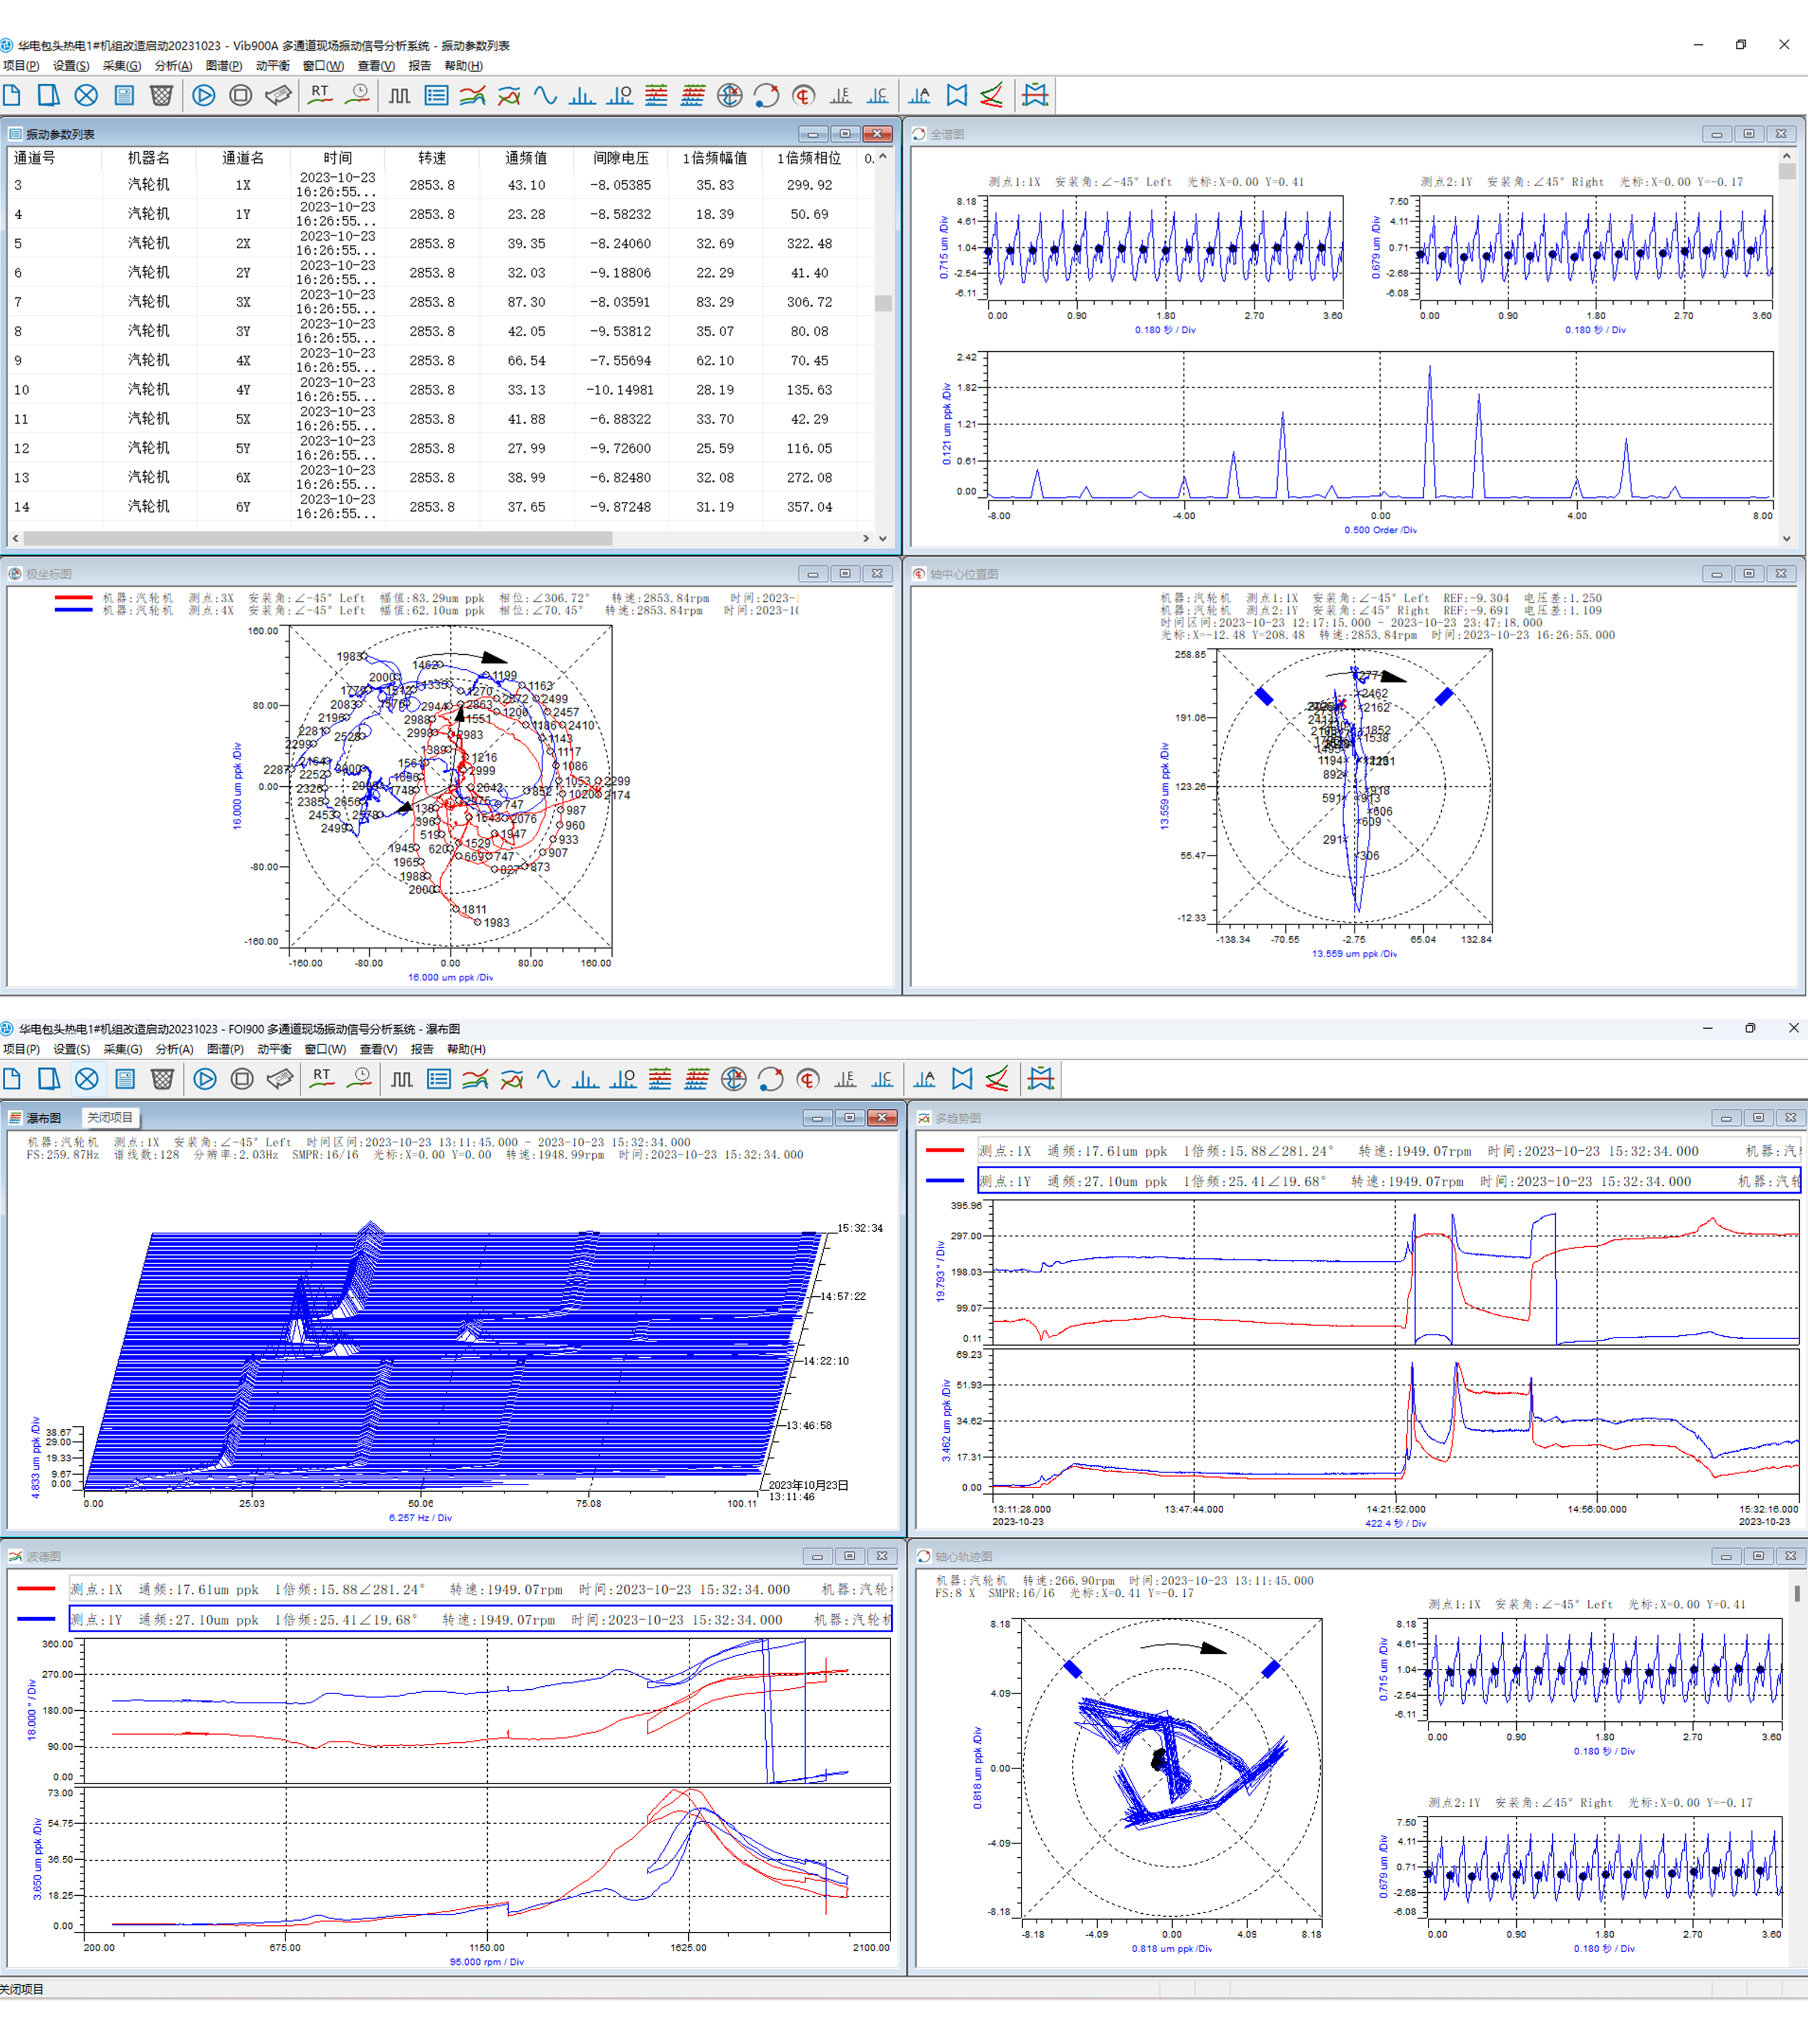Click A-spectrum icon in FOI900 toolbar
Viewport: 1808px width, 2044px height.
pyautogui.click(x=925, y=1079)
